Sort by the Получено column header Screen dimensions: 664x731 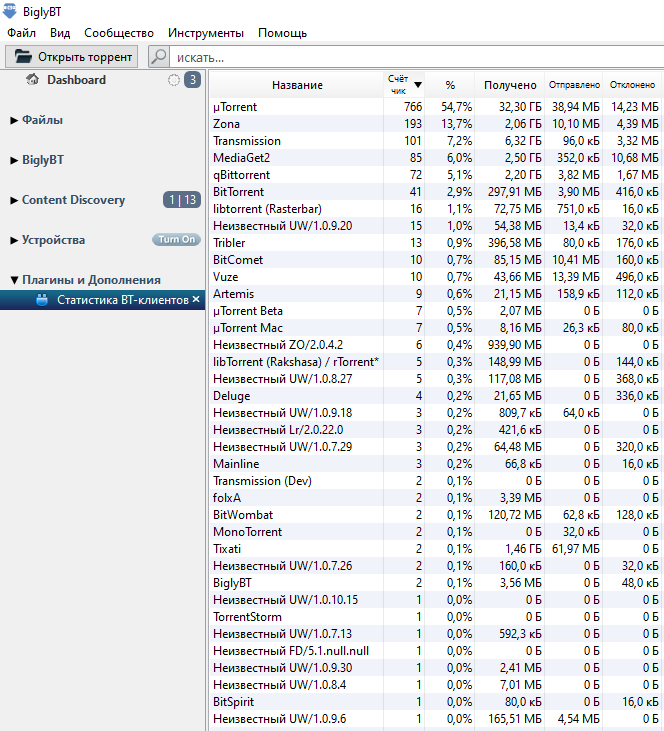click(x=510, y=85)
